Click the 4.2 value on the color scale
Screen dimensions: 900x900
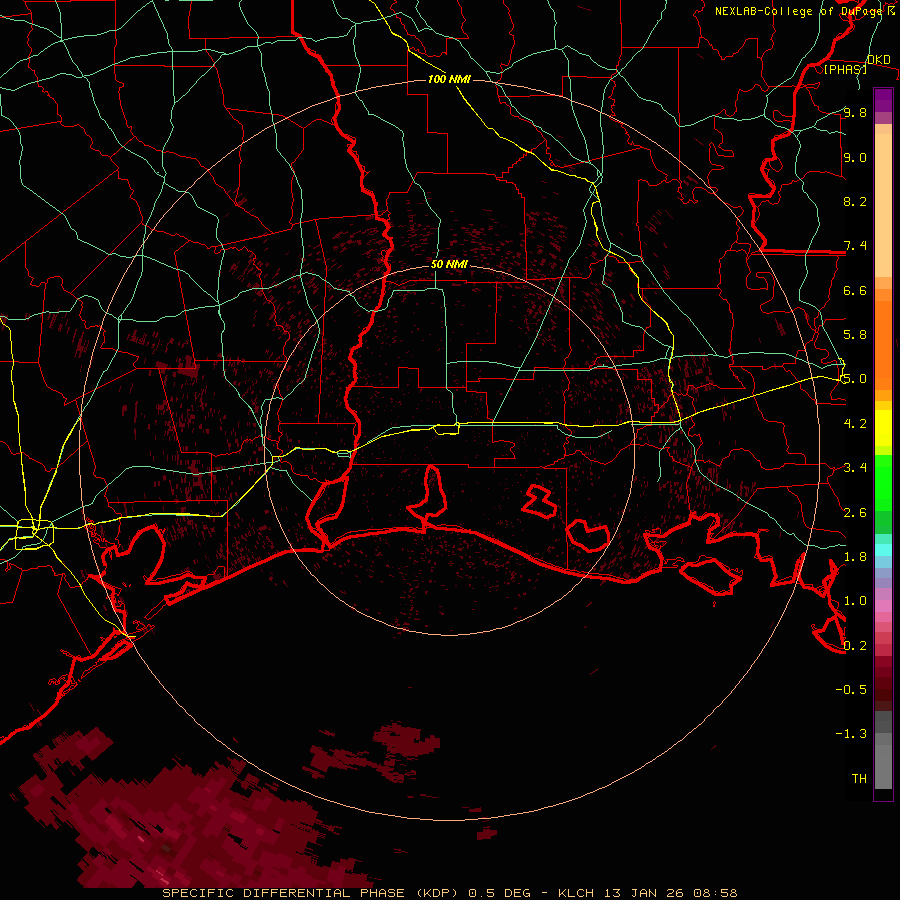(855, 424)
